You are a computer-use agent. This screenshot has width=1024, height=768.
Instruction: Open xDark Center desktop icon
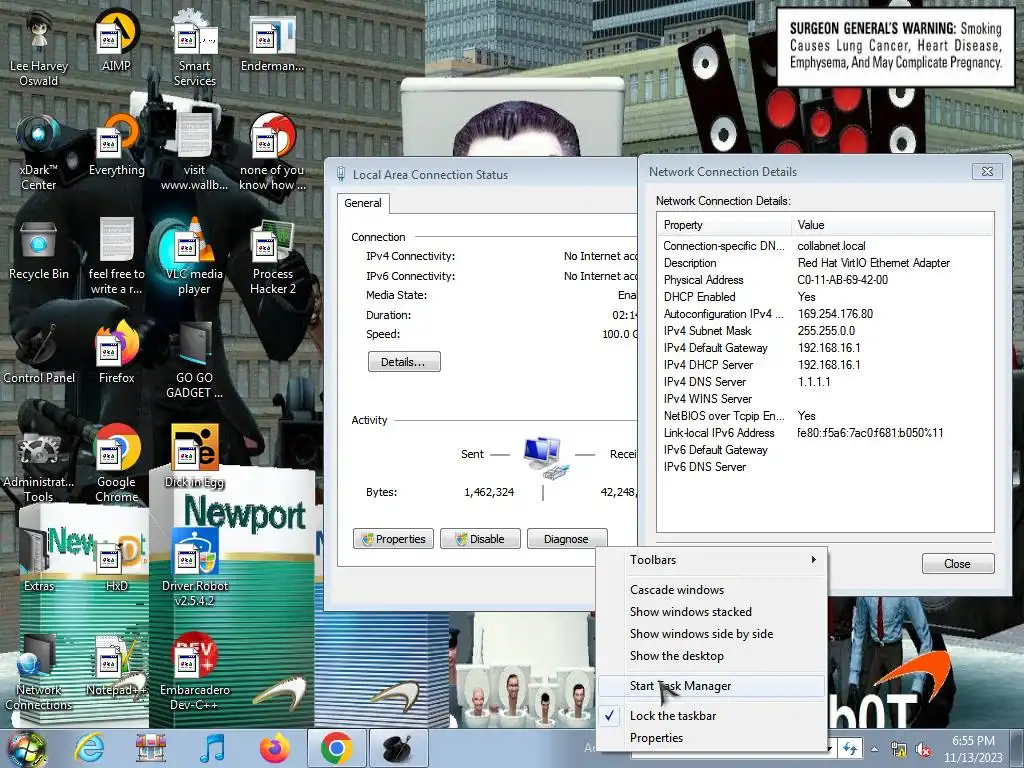point(39,152)
